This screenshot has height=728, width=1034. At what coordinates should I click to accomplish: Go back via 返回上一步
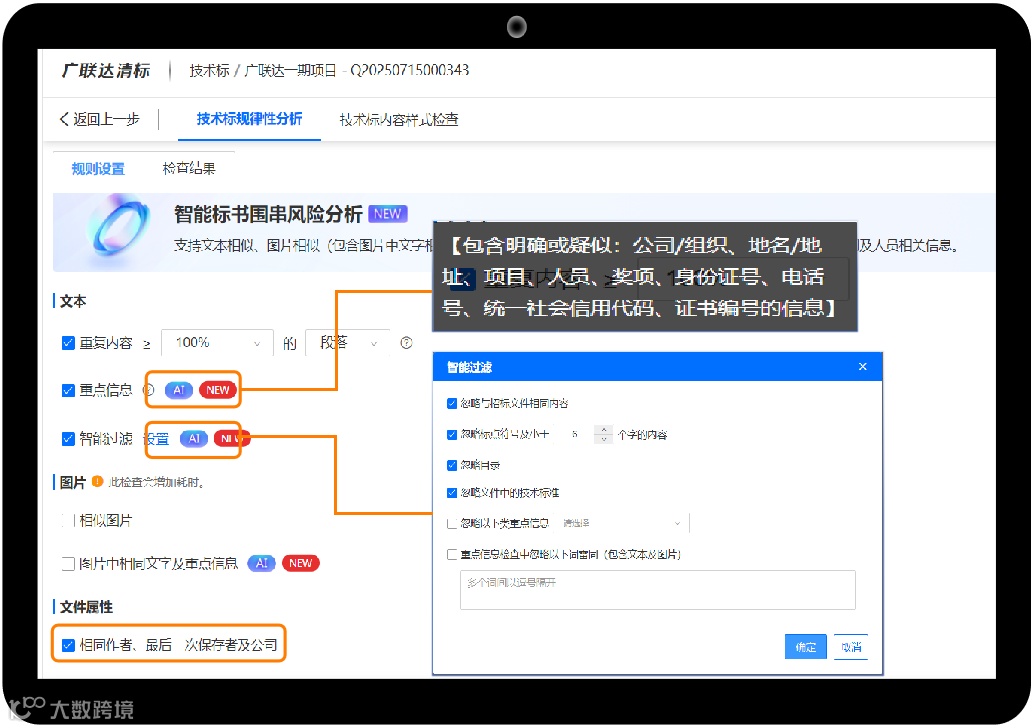click(100, 119)
